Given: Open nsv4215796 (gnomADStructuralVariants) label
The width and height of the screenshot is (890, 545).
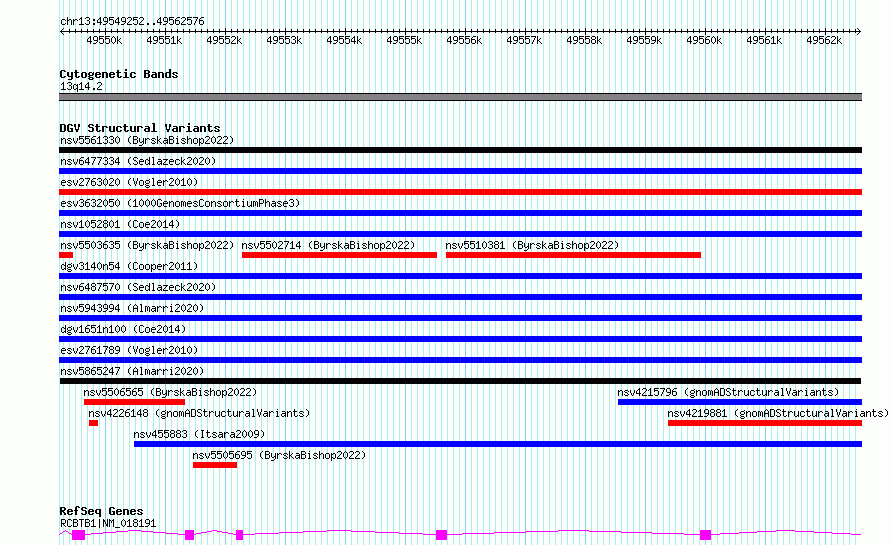Looking at the screenshot, I should coord(728,392).
